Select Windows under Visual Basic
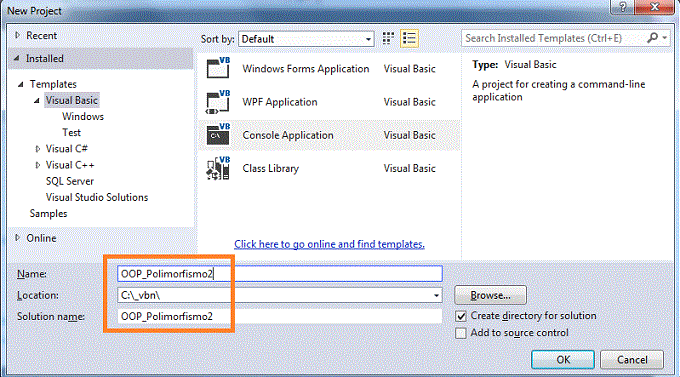Viewport: 680px width, 377px height. [83, 117]
